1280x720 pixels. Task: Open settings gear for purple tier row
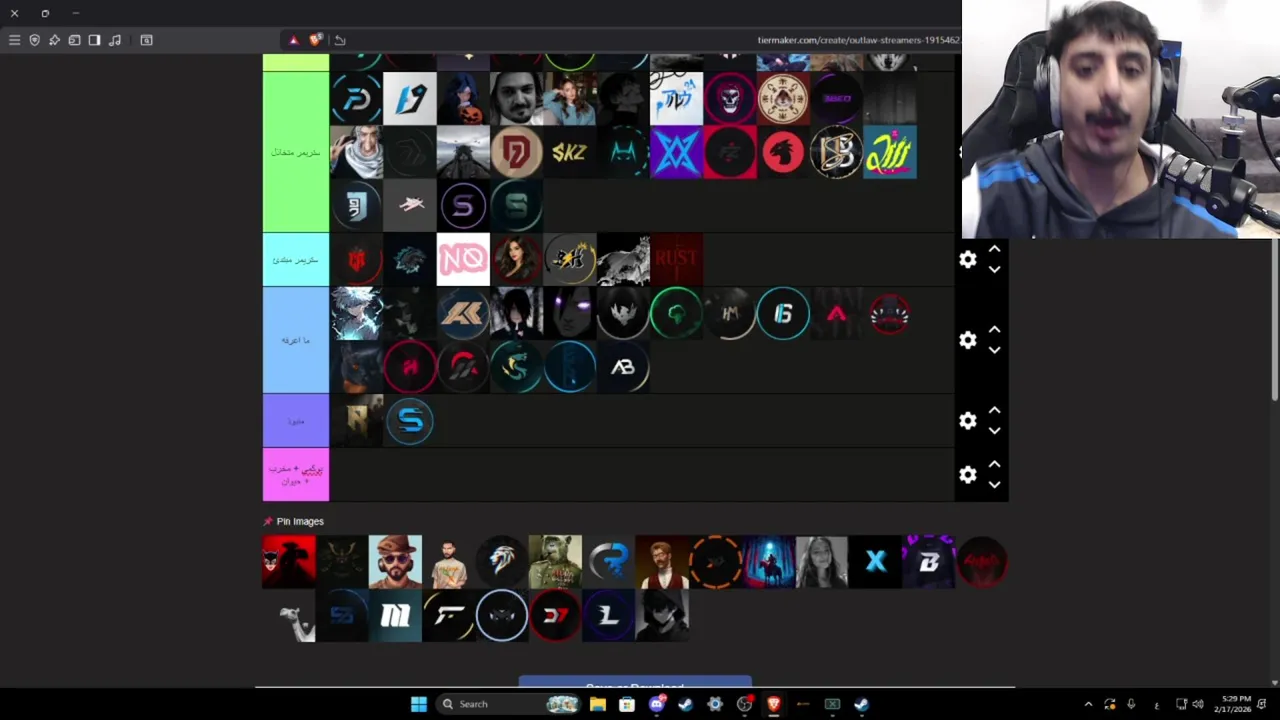click(x=967, y=421)
